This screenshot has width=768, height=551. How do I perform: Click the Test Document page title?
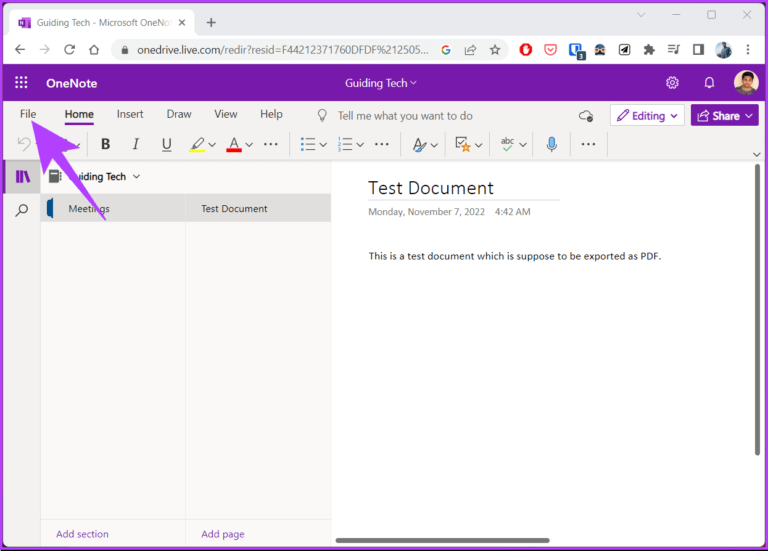point(431,188)
